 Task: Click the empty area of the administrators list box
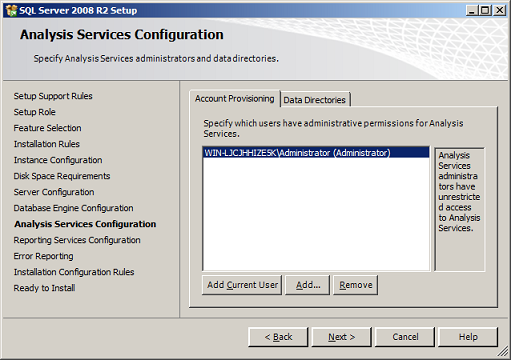click(316, 213)
